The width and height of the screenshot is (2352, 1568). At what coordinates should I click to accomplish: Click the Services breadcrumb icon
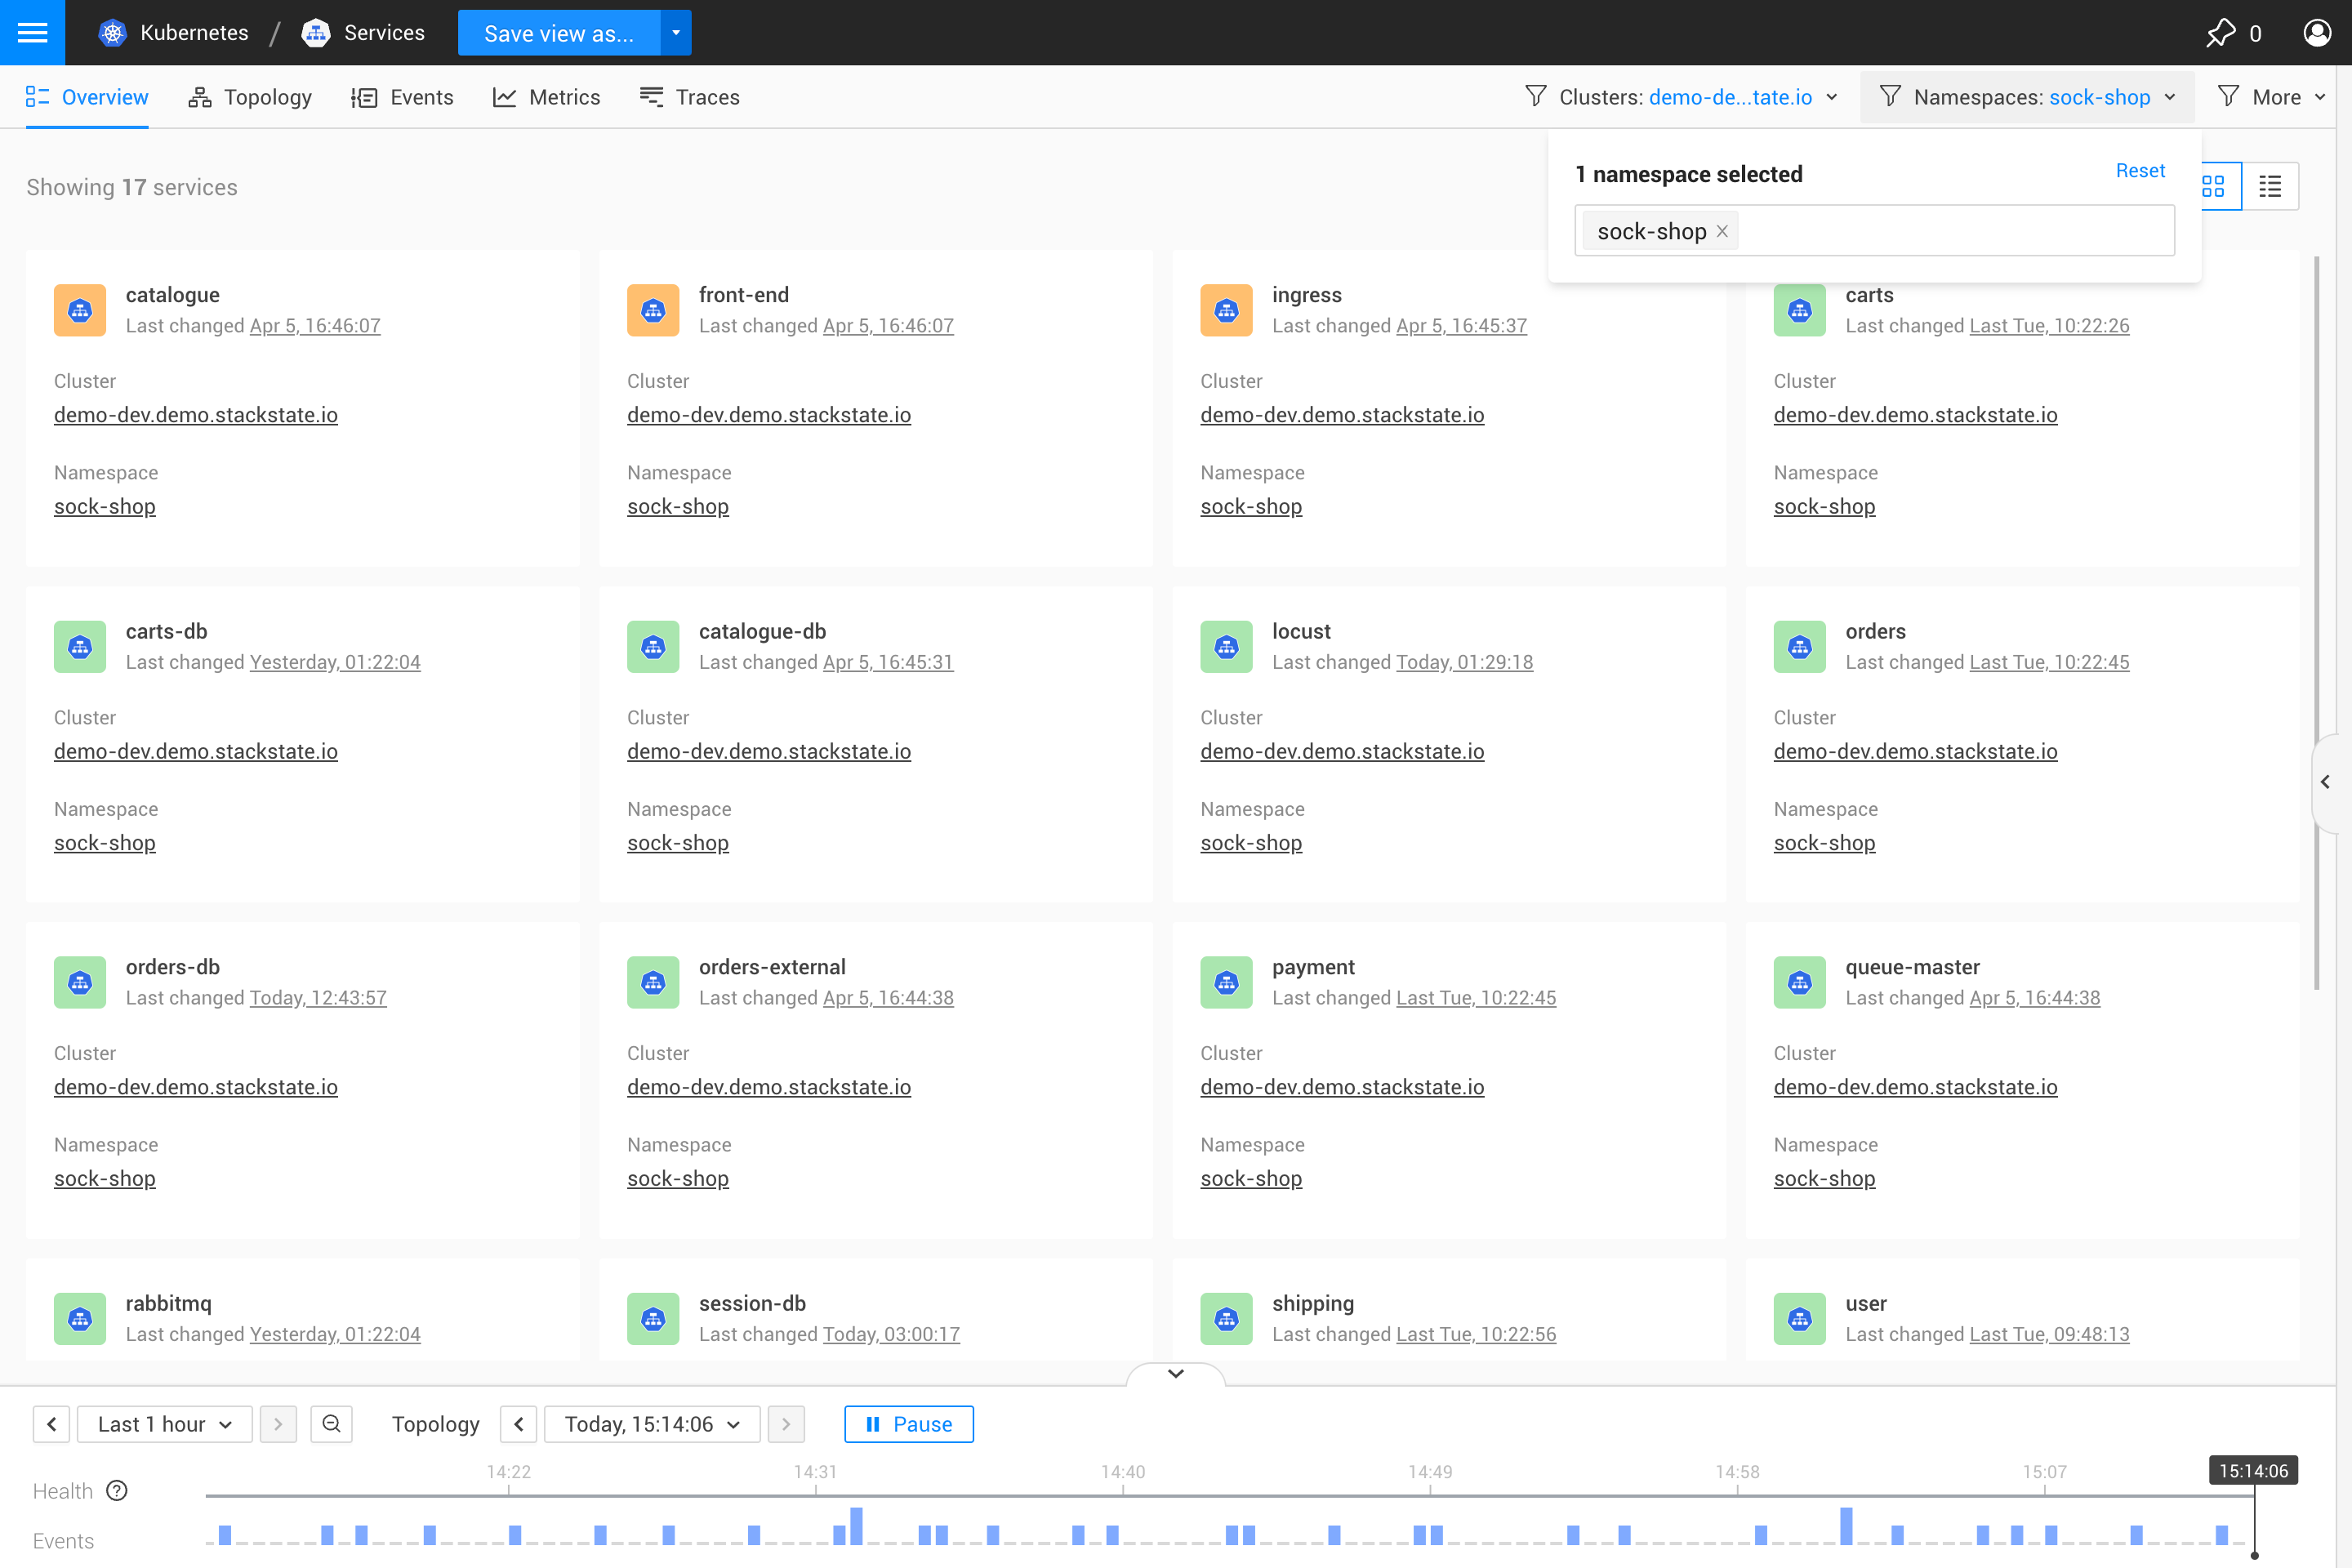pos(316,32)
